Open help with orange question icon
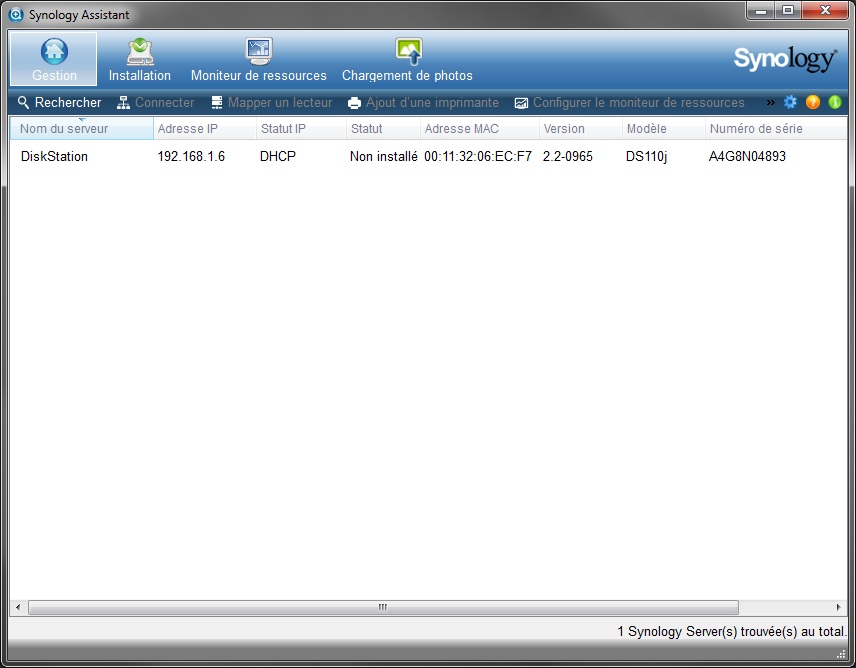The image size is (856, 668). point(812,102)
